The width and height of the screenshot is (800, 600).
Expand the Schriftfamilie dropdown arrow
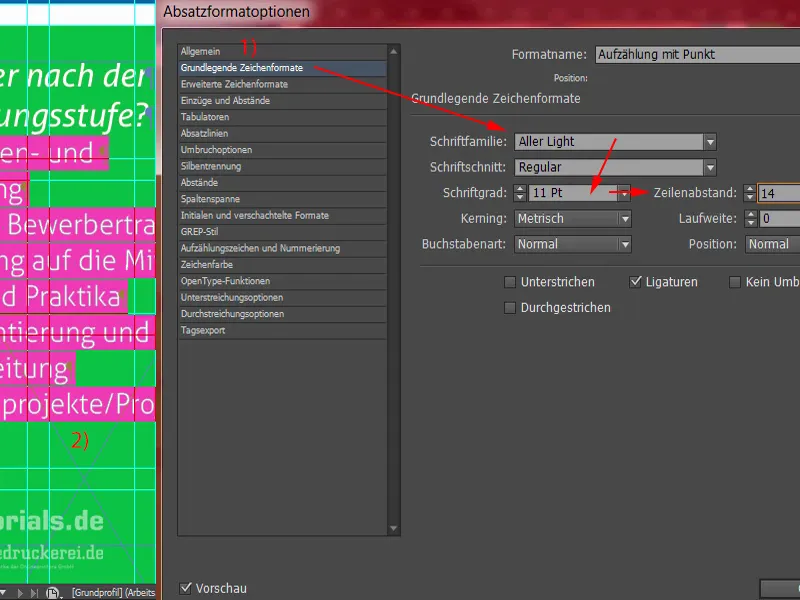coord(710,142)
